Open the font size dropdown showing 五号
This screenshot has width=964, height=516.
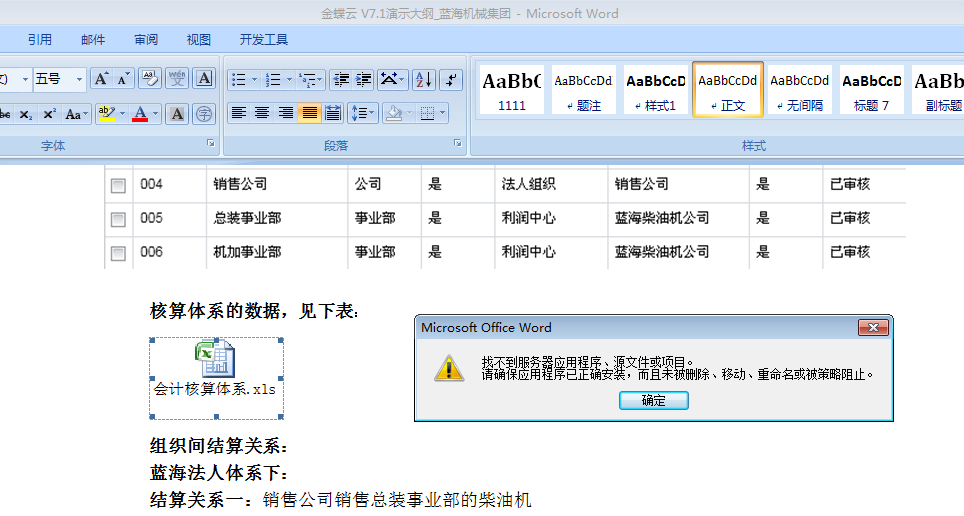[80, 79]
